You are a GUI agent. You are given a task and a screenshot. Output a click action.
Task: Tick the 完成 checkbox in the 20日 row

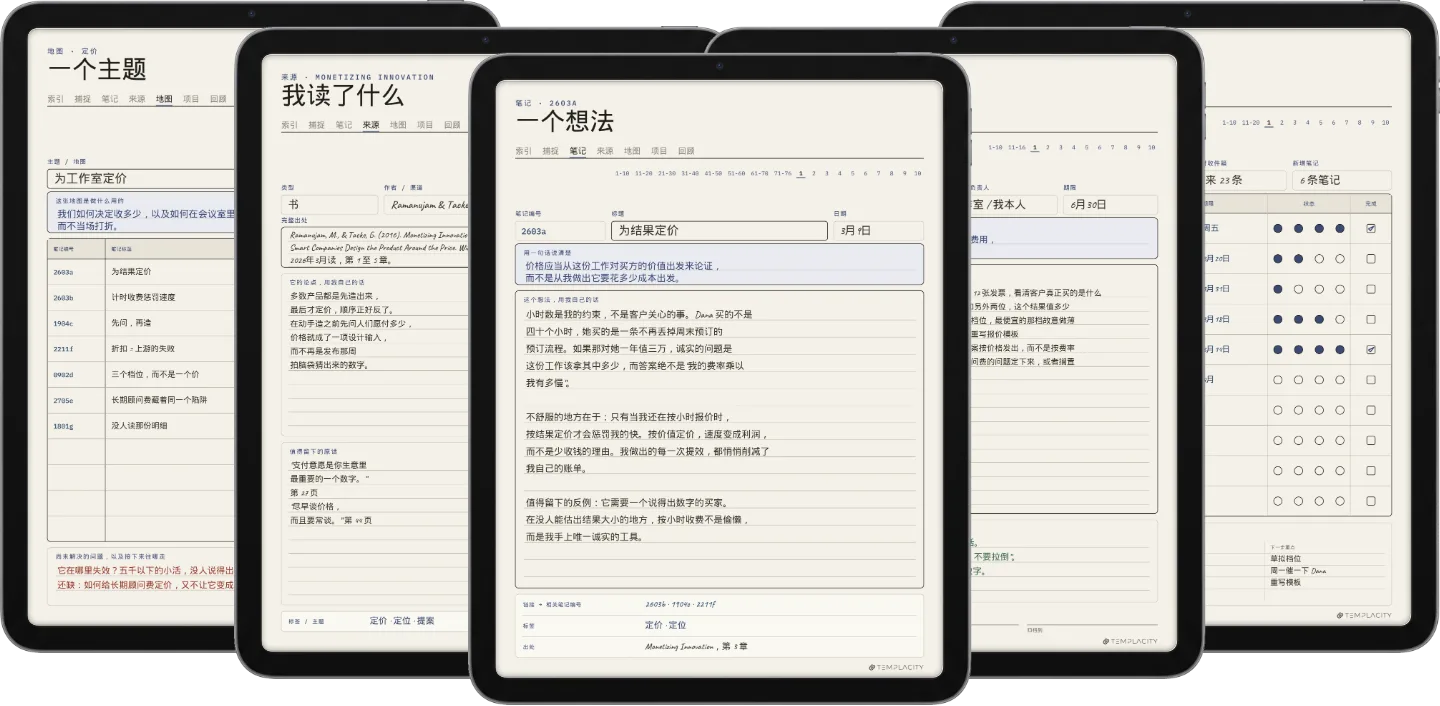1371,259
